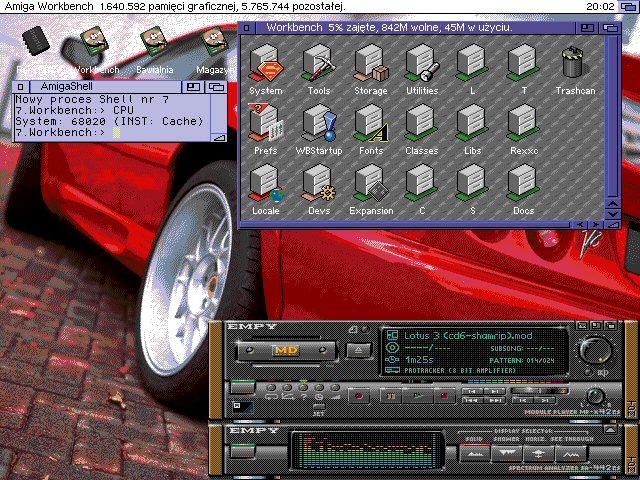Click the fast forward button
Screen dimensions: 640x480
494,400
